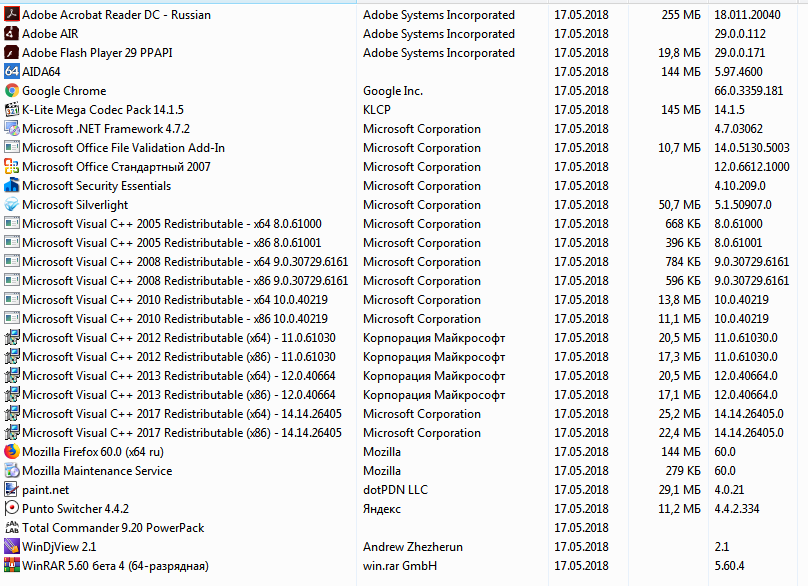Select Microsoft Office Стандартный 2007 name

click(x=116, y=166)
